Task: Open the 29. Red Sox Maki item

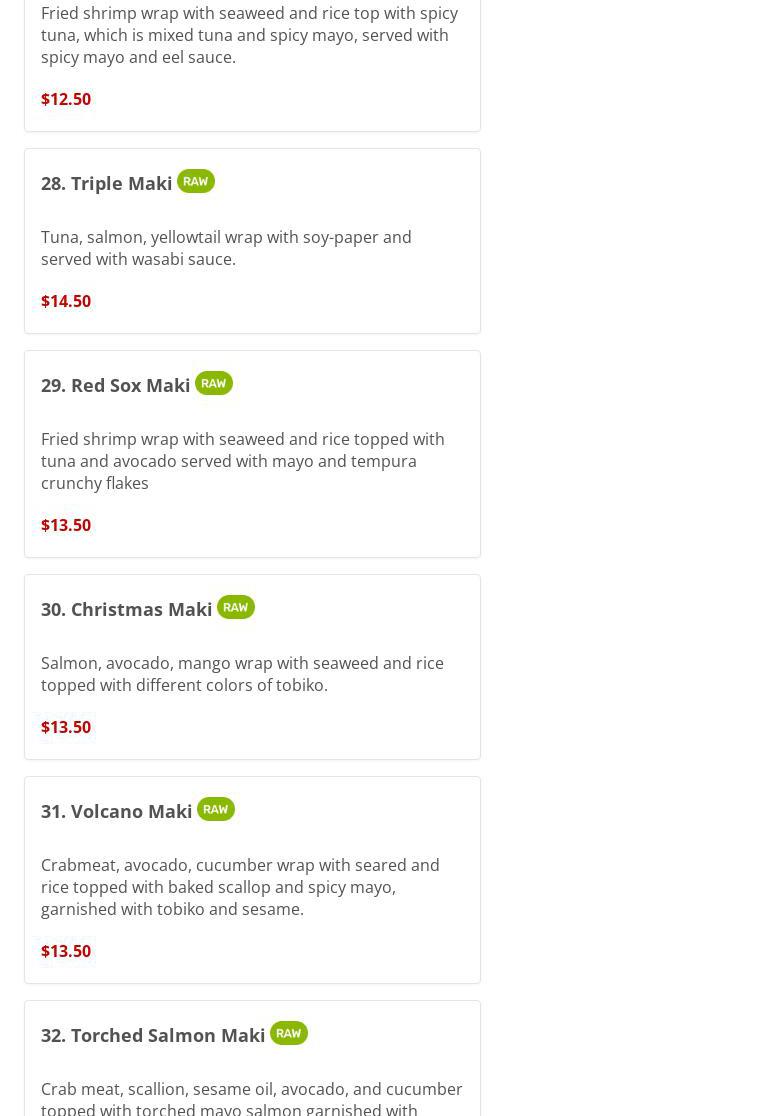Action: 115,385
